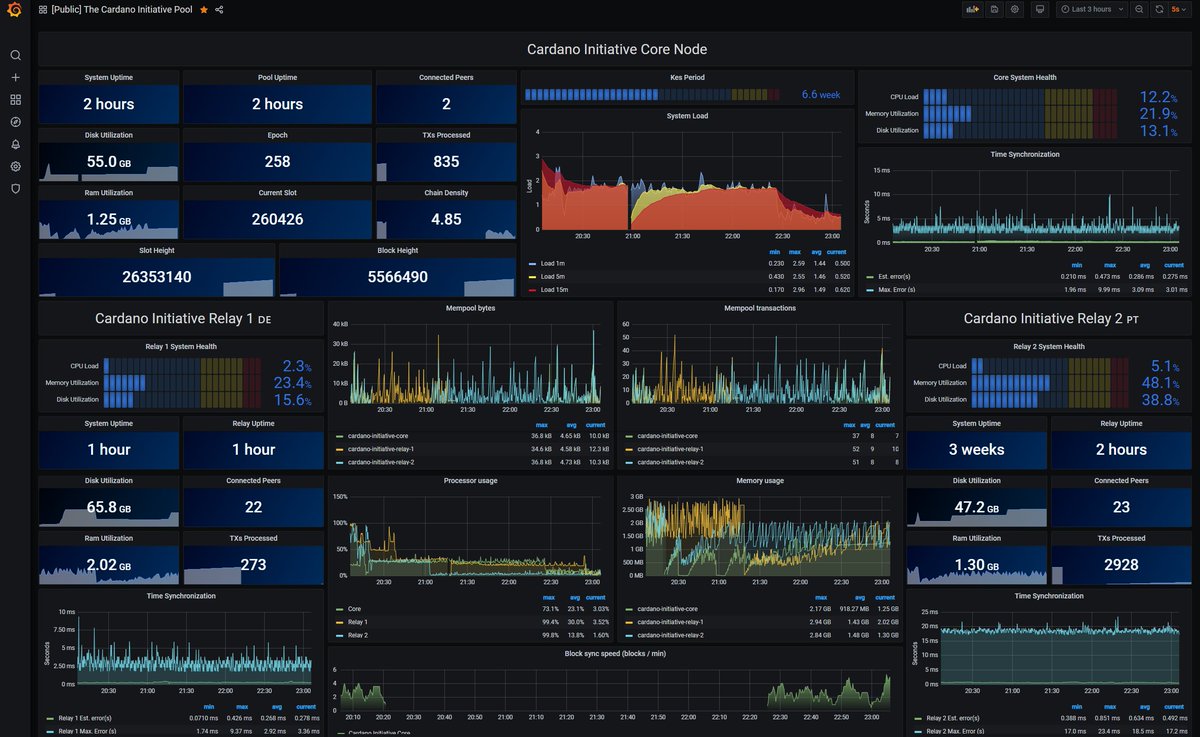This screenshot has height=737, width=1200.
Task: Click the Kes Period value 6.6 week
Action: pos(821,95)
